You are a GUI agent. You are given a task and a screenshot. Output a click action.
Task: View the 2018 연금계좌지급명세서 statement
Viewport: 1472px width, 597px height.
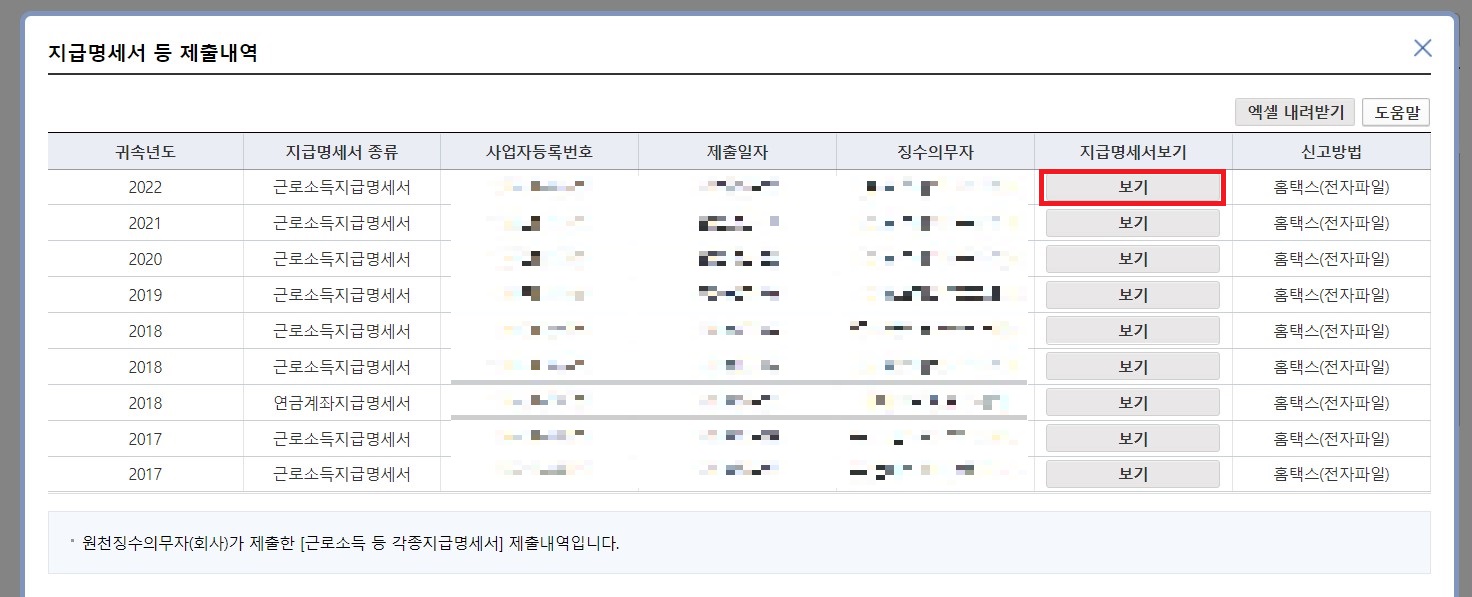tap(1131, 402)
